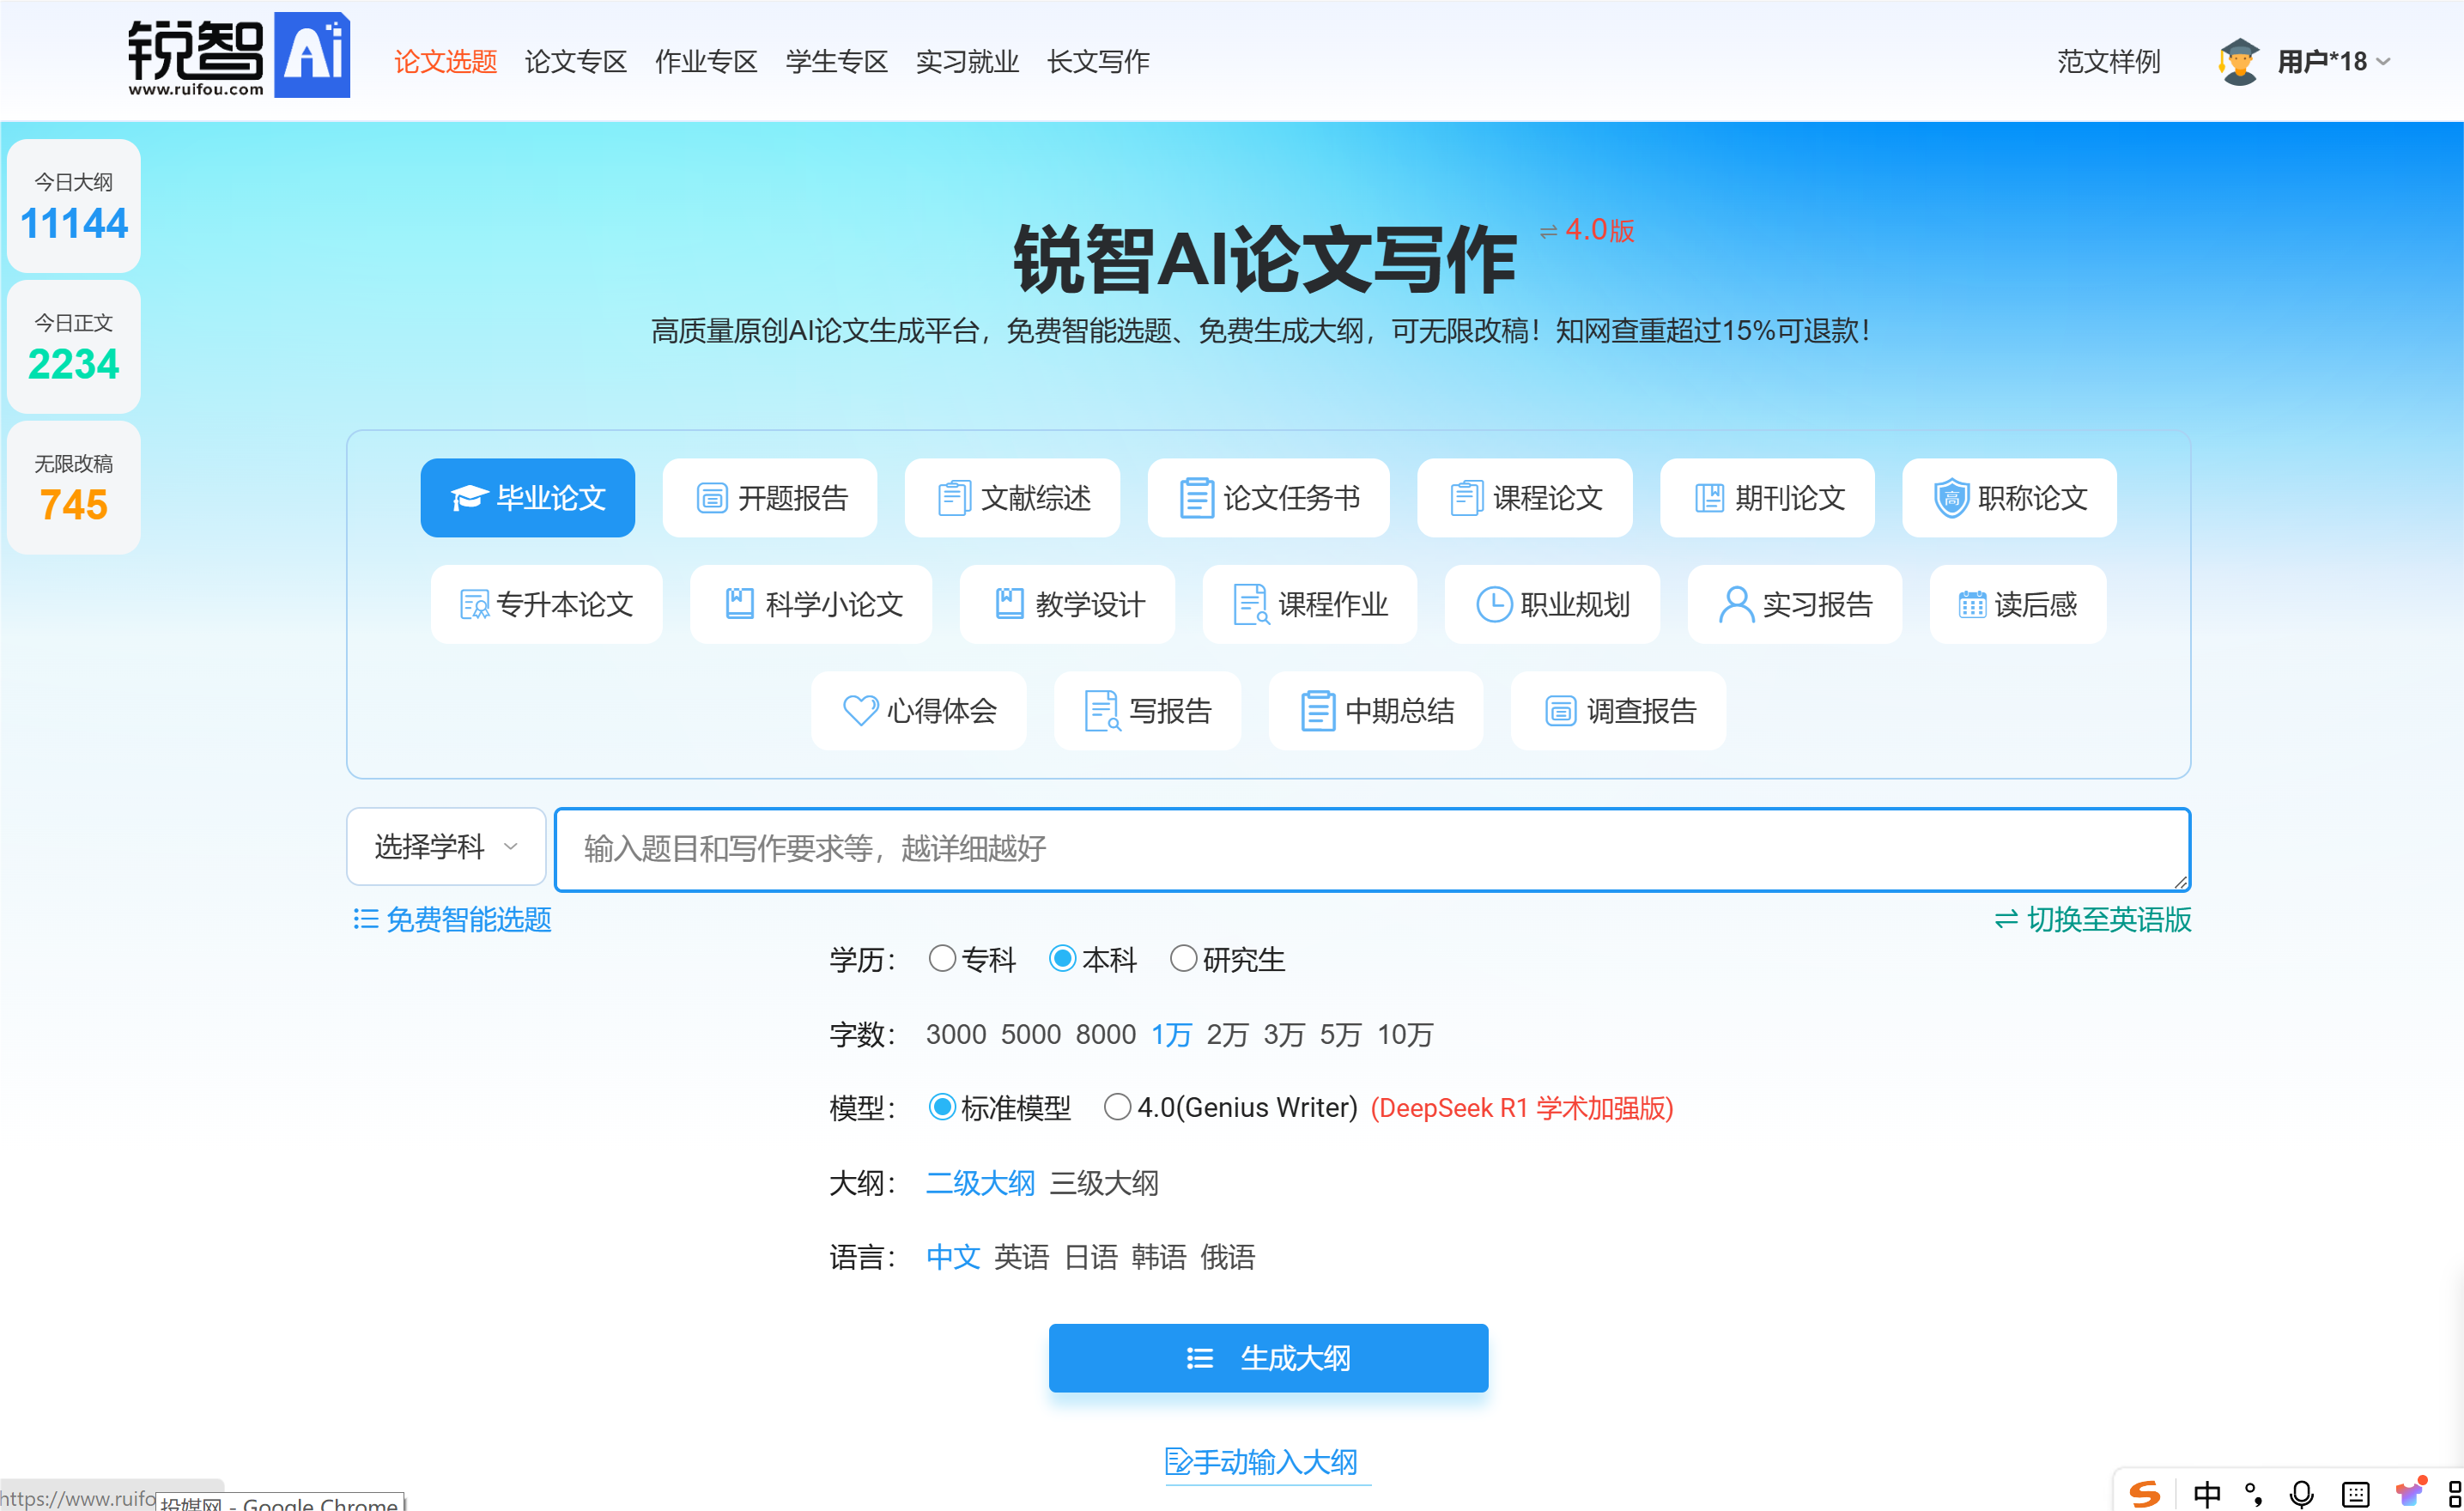Click the skin shirt icon in IME bar

pyautogui.click(x=2411, y=1492)
